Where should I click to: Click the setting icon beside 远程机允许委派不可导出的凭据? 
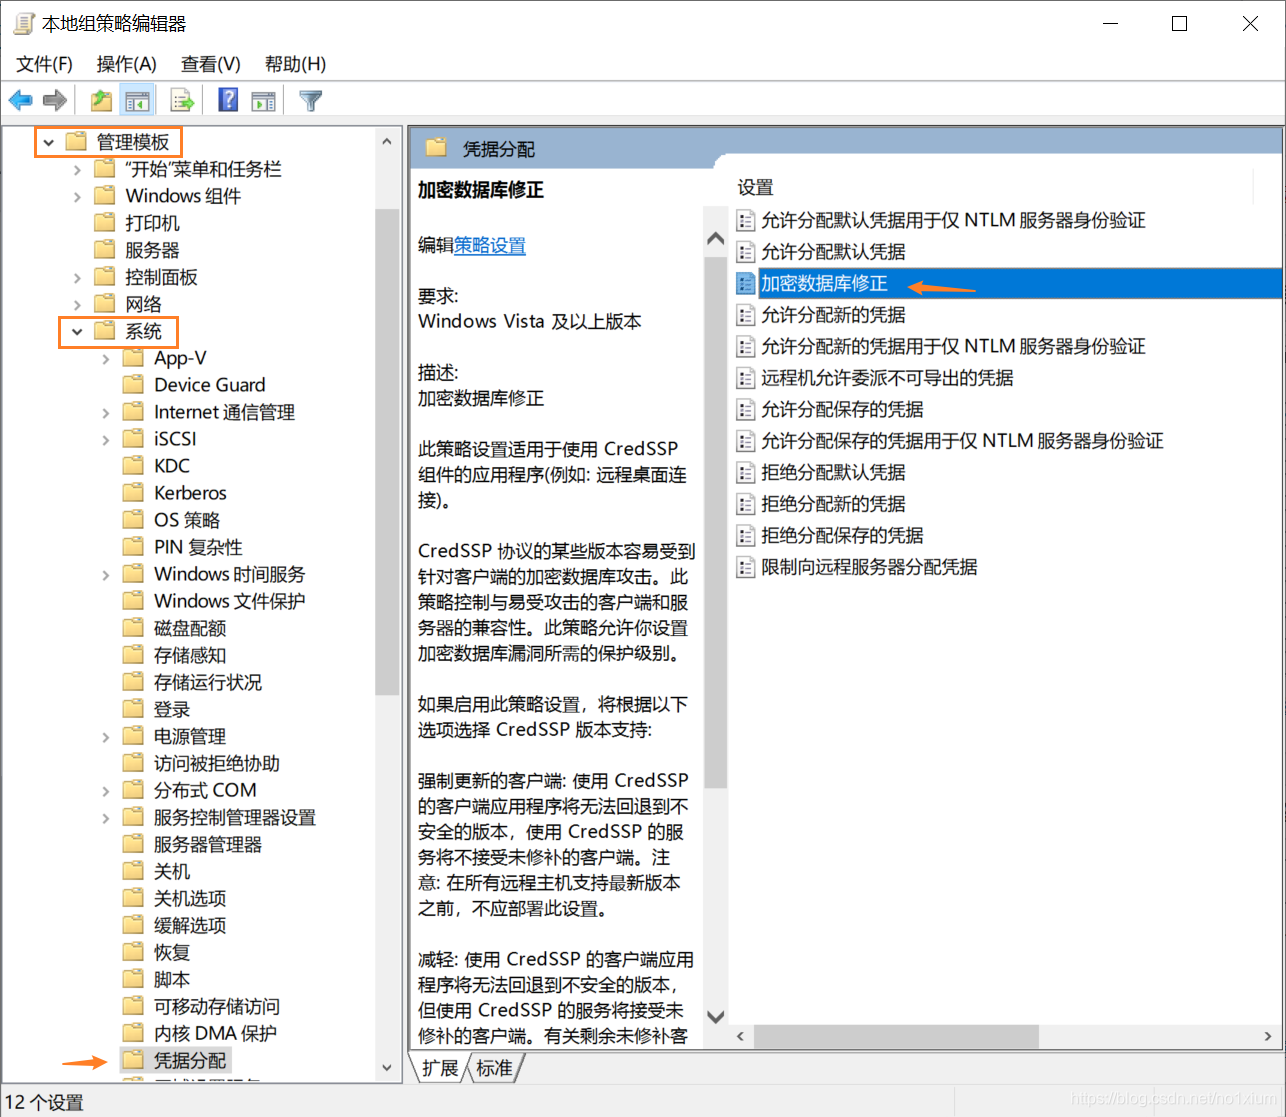745,378
